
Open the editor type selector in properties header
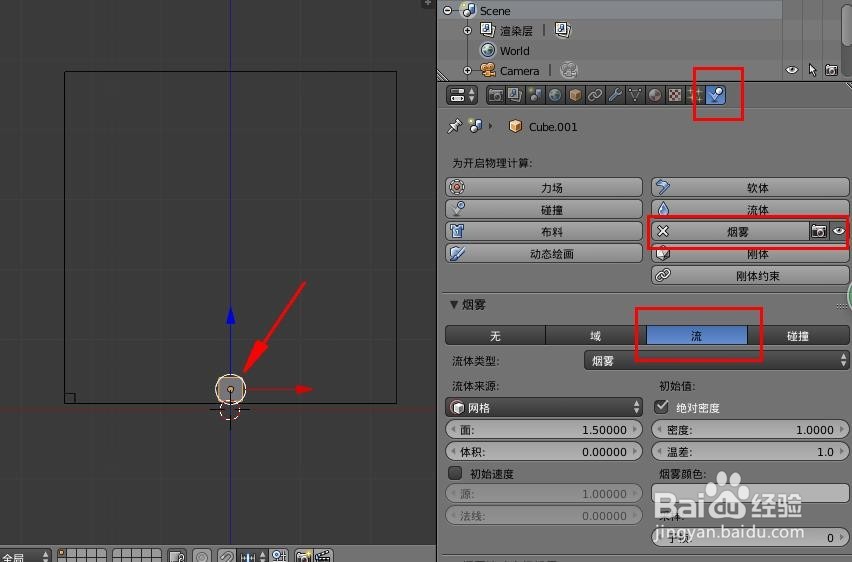pyautogui.click(x=462, y=96)
